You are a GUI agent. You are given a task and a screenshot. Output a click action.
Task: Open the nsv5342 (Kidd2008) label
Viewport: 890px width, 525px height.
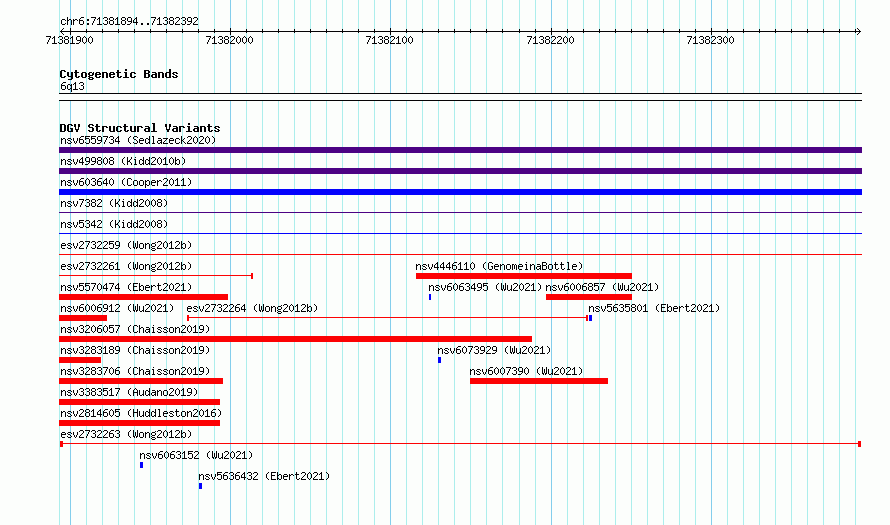pos(114,224)
